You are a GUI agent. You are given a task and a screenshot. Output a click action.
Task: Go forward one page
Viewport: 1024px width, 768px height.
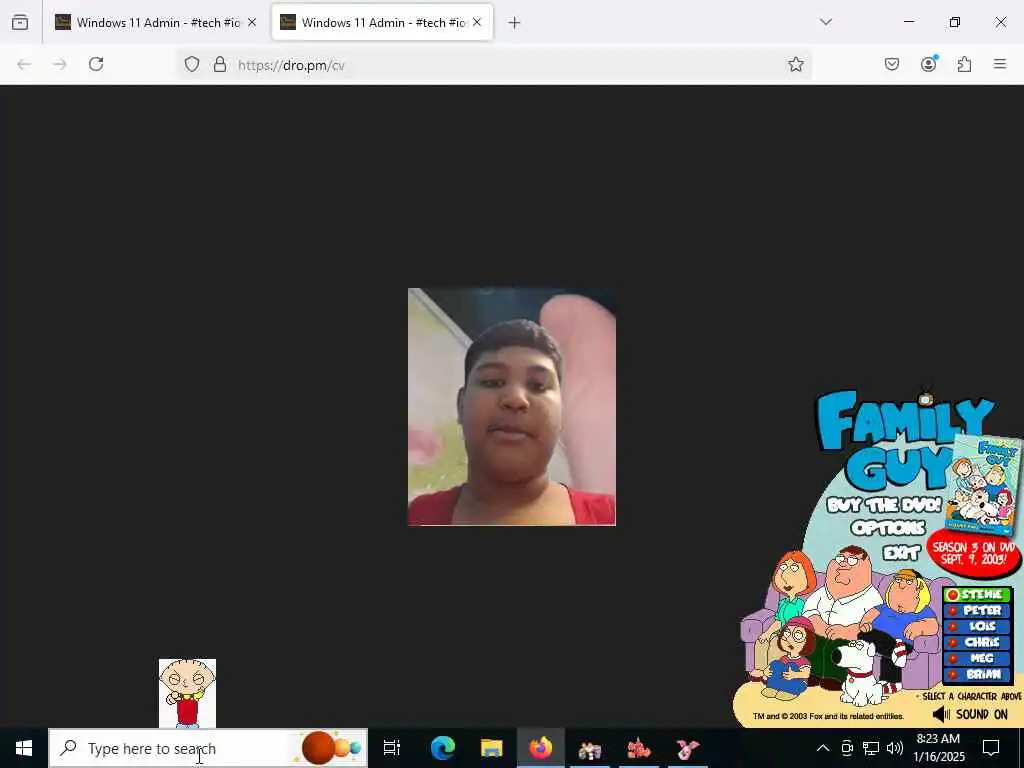click(x=60, y=64)
